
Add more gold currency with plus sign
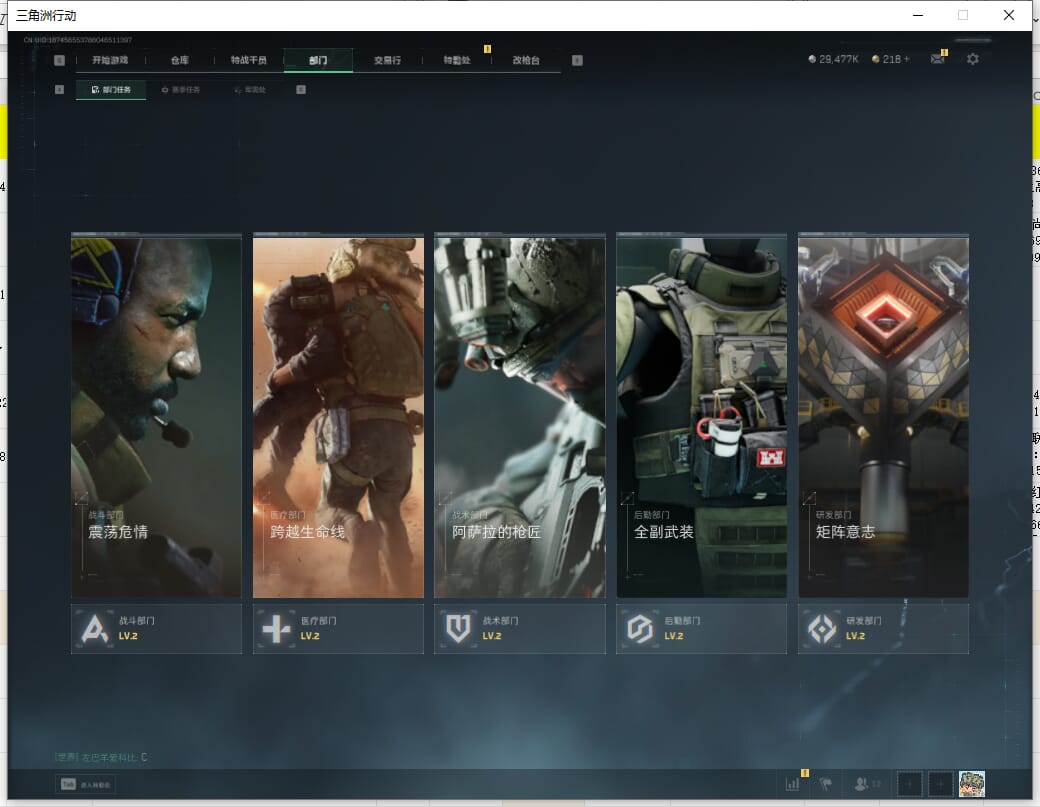click(907, 59)
